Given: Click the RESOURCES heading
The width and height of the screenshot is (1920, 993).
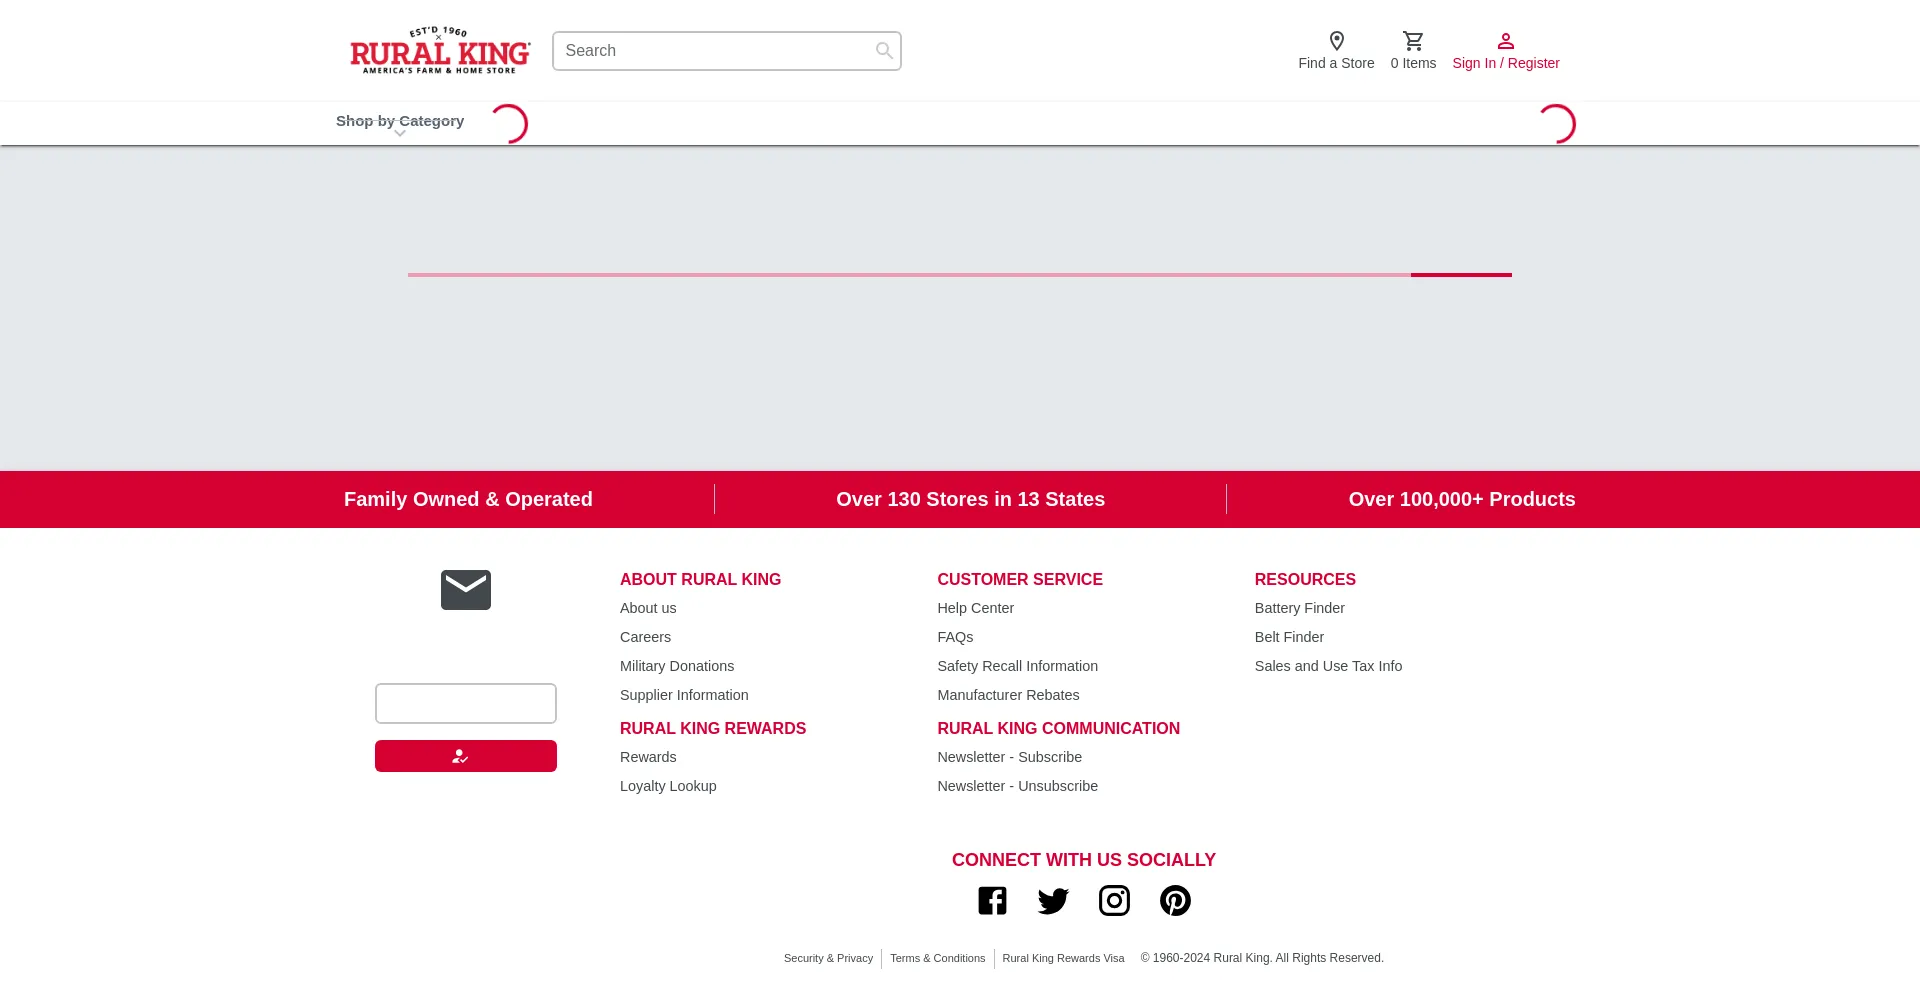Looking at the screenshot, I should click(1305, 579).
